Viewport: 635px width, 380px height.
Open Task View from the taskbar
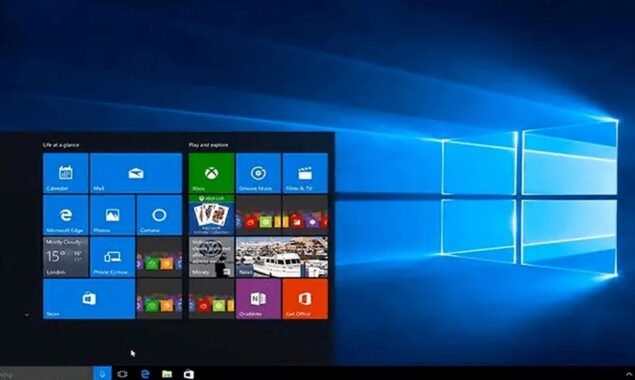[122, 374]
